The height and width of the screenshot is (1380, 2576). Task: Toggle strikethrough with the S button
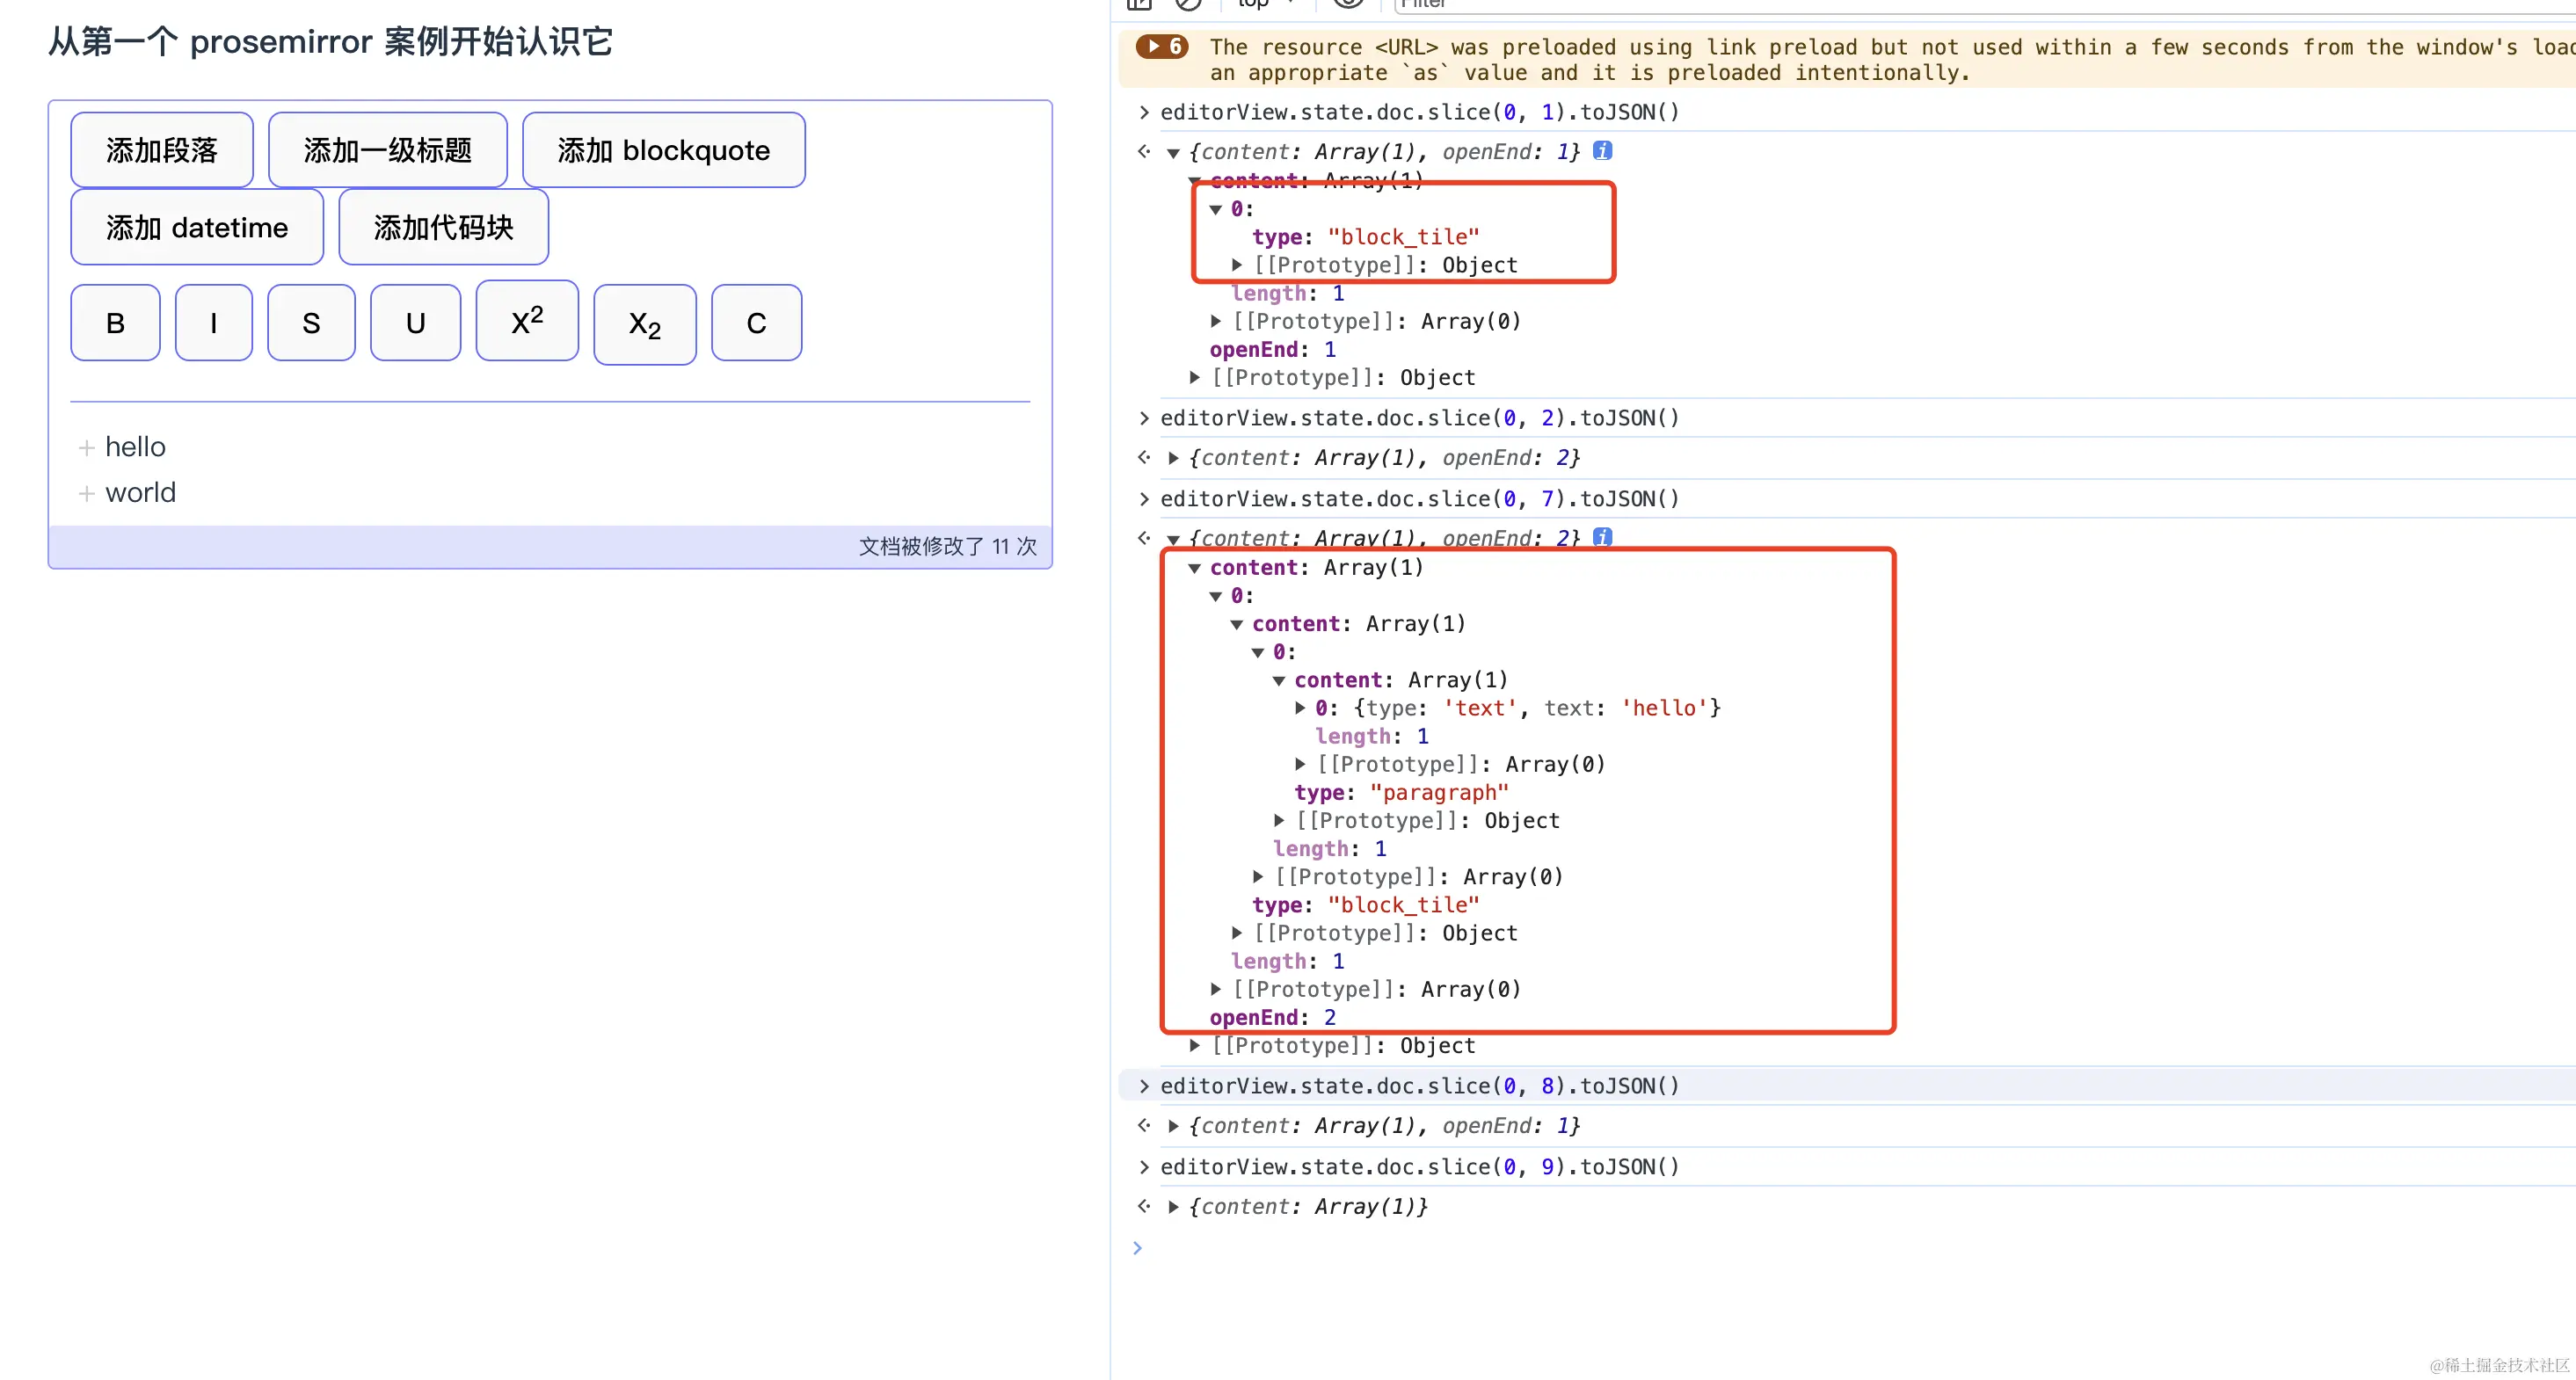coord(311,322)
